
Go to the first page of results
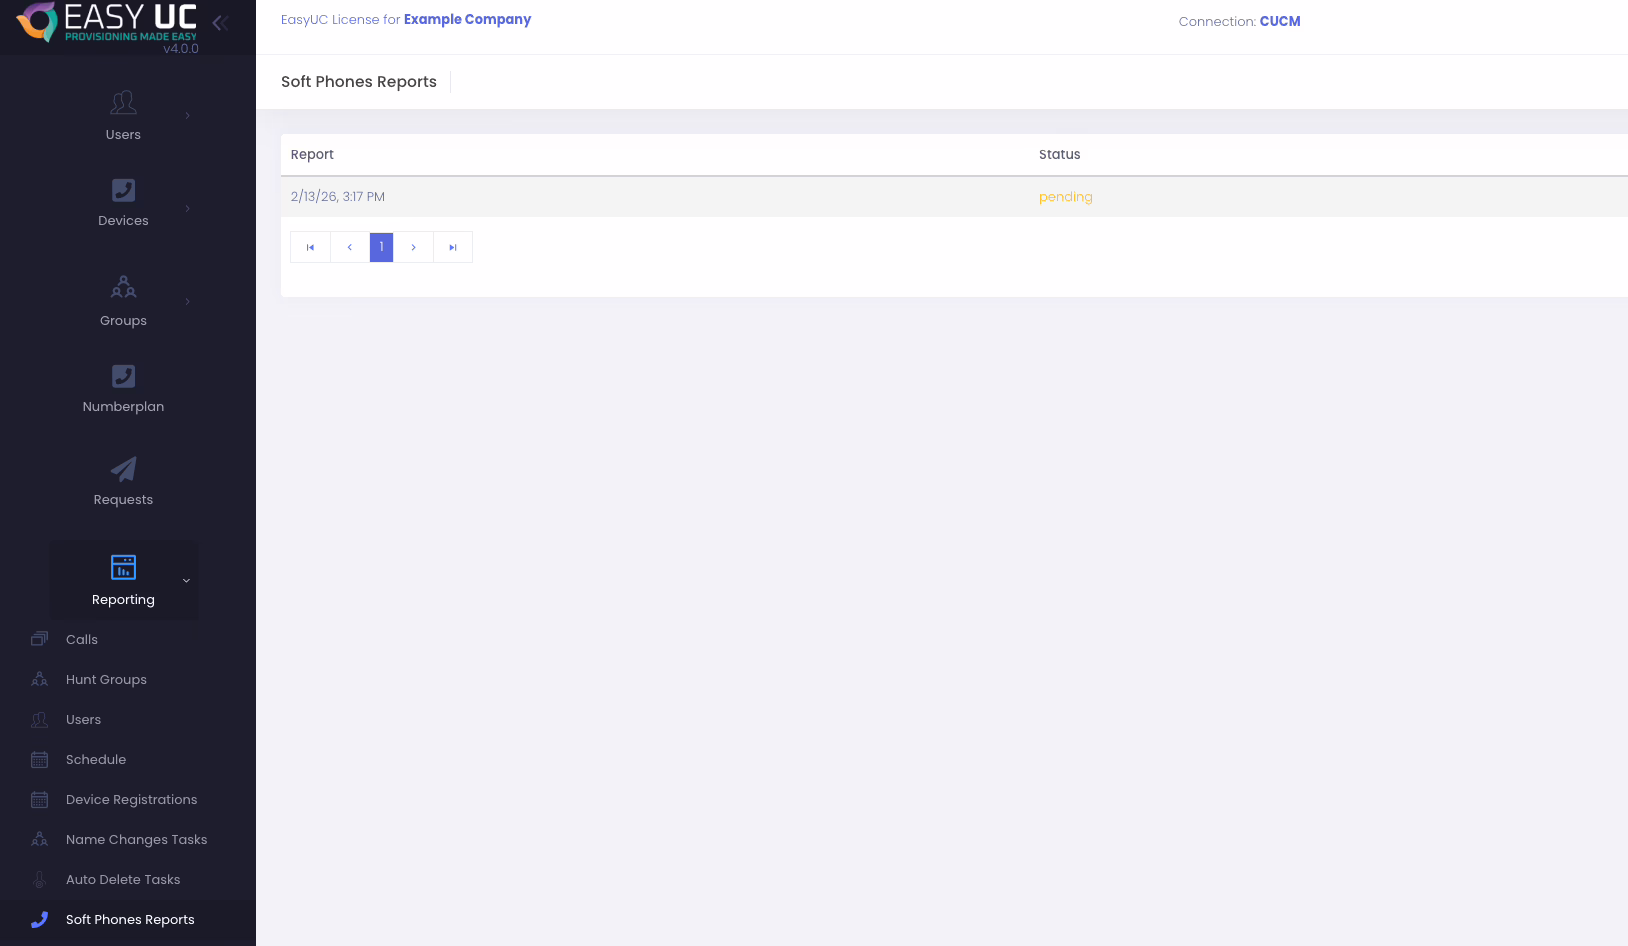pyautogui.click(x=310, y=247)
